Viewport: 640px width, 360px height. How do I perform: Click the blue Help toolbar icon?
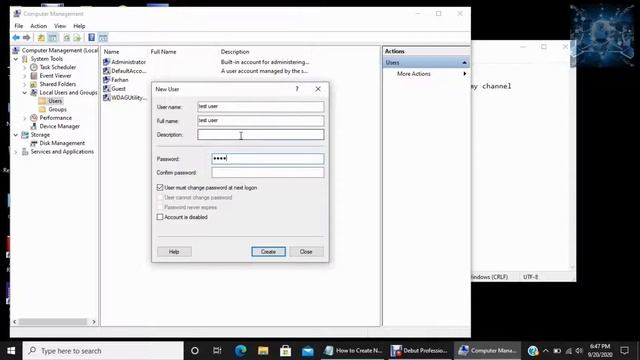click(x=91, y=38)
